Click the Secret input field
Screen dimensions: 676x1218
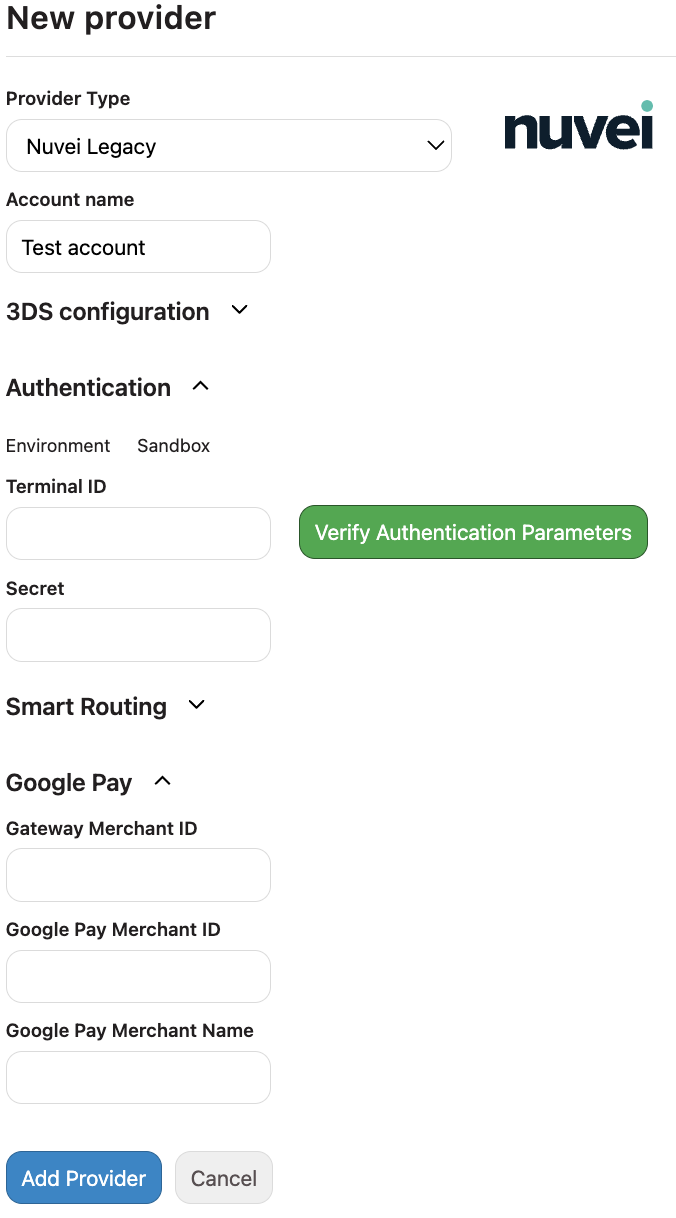[x=138, y=635]
